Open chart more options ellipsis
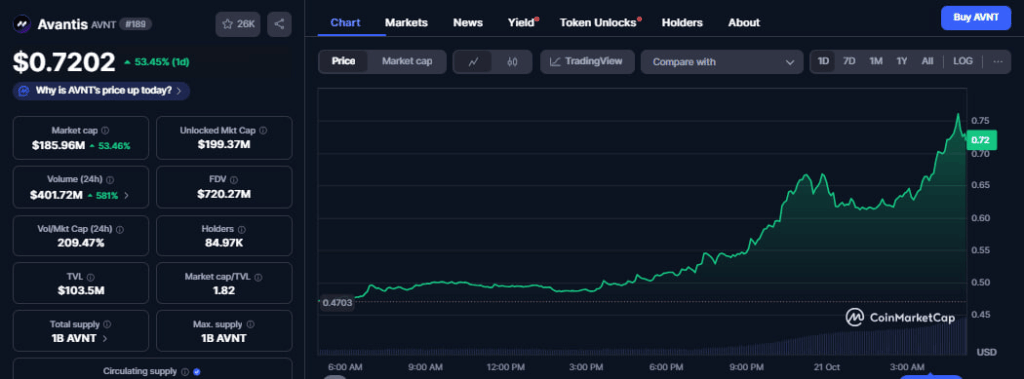Image resolution: width=1024 pixels, height=379 pixels. point(997,61)
